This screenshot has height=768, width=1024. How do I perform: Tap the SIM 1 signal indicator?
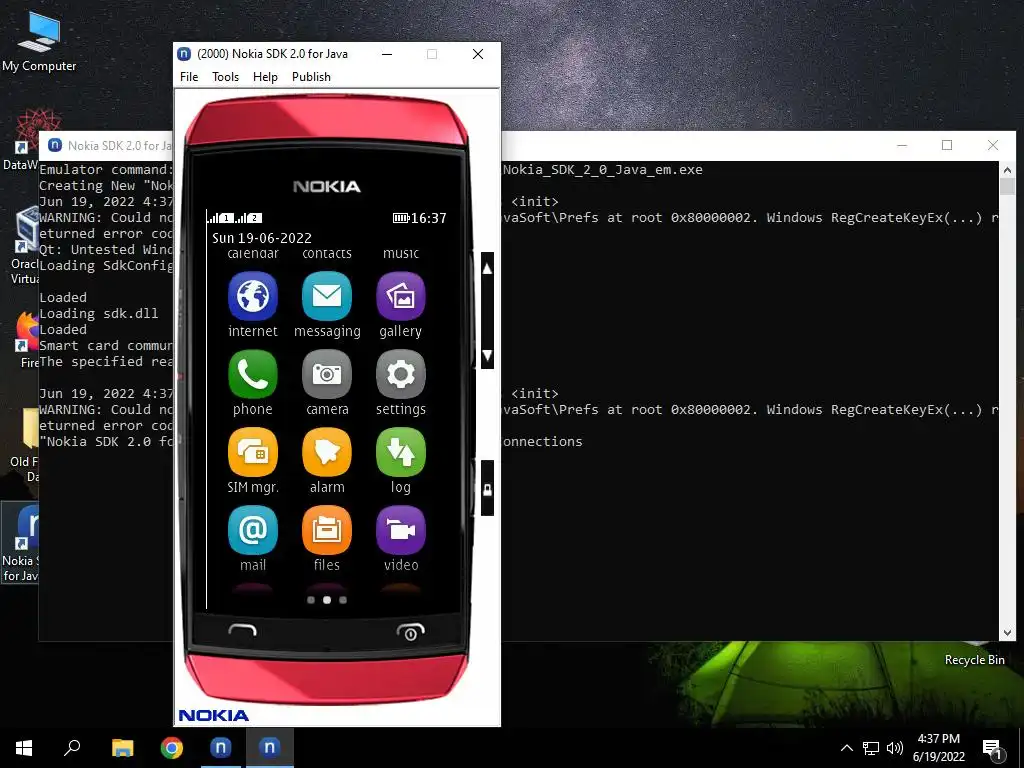tap(221, 218)
